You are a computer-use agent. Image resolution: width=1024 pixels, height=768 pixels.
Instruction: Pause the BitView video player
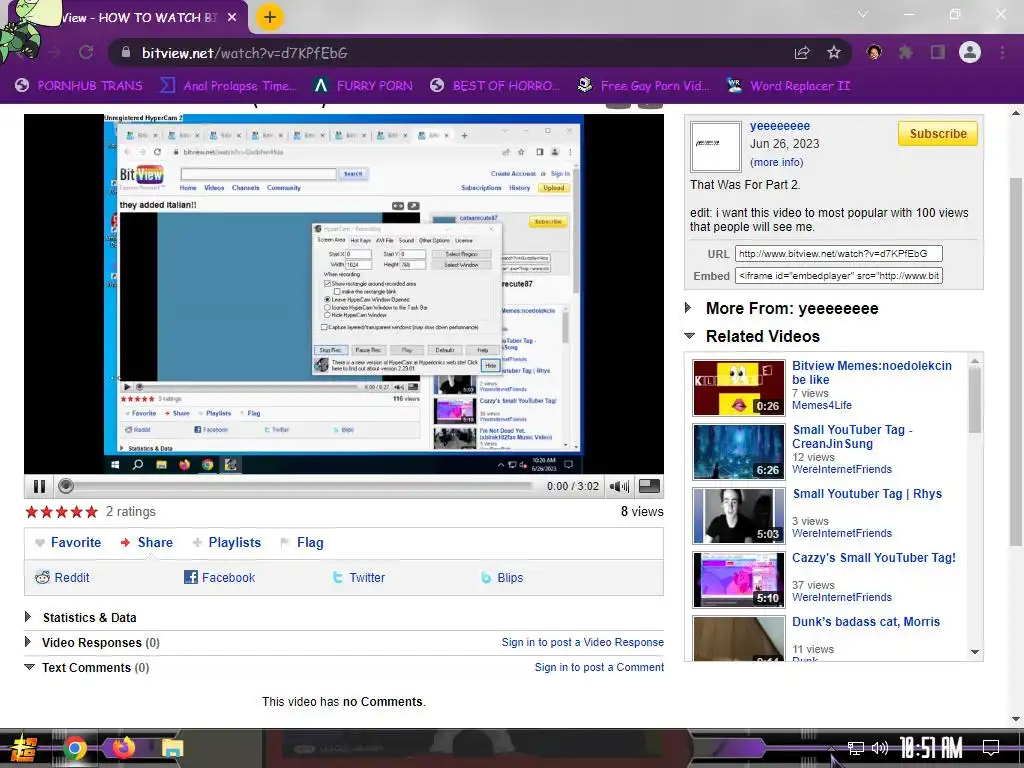click(x=39, y=487)
